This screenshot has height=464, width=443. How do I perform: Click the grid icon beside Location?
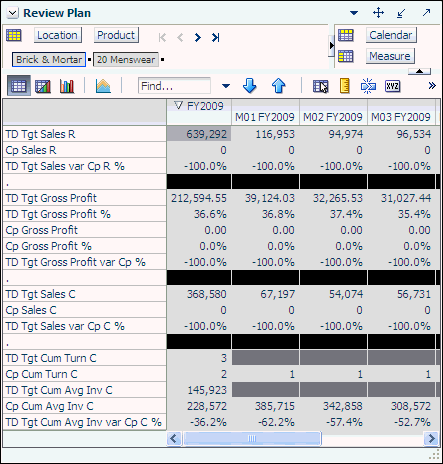pos(14,35)
